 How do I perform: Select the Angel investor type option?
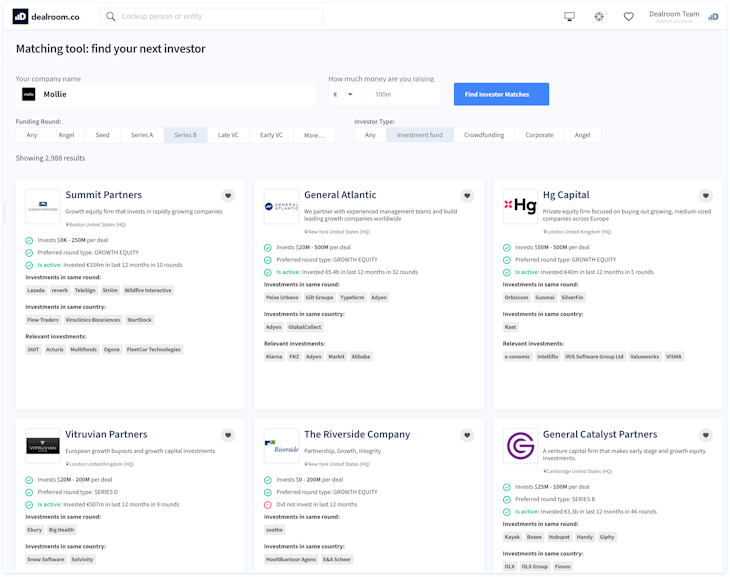[582, 135]
